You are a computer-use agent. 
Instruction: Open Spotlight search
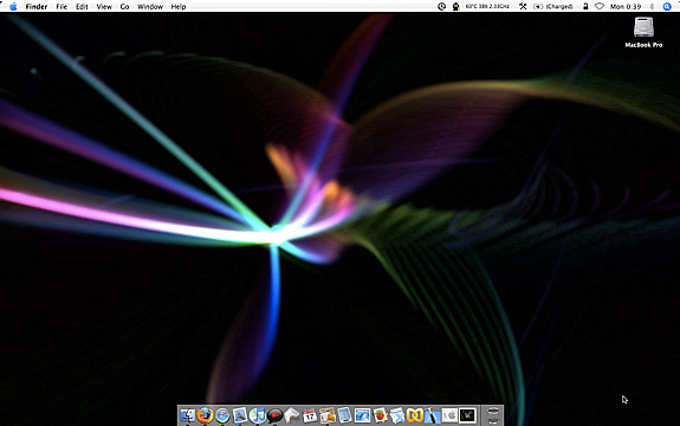pos(667,7)
